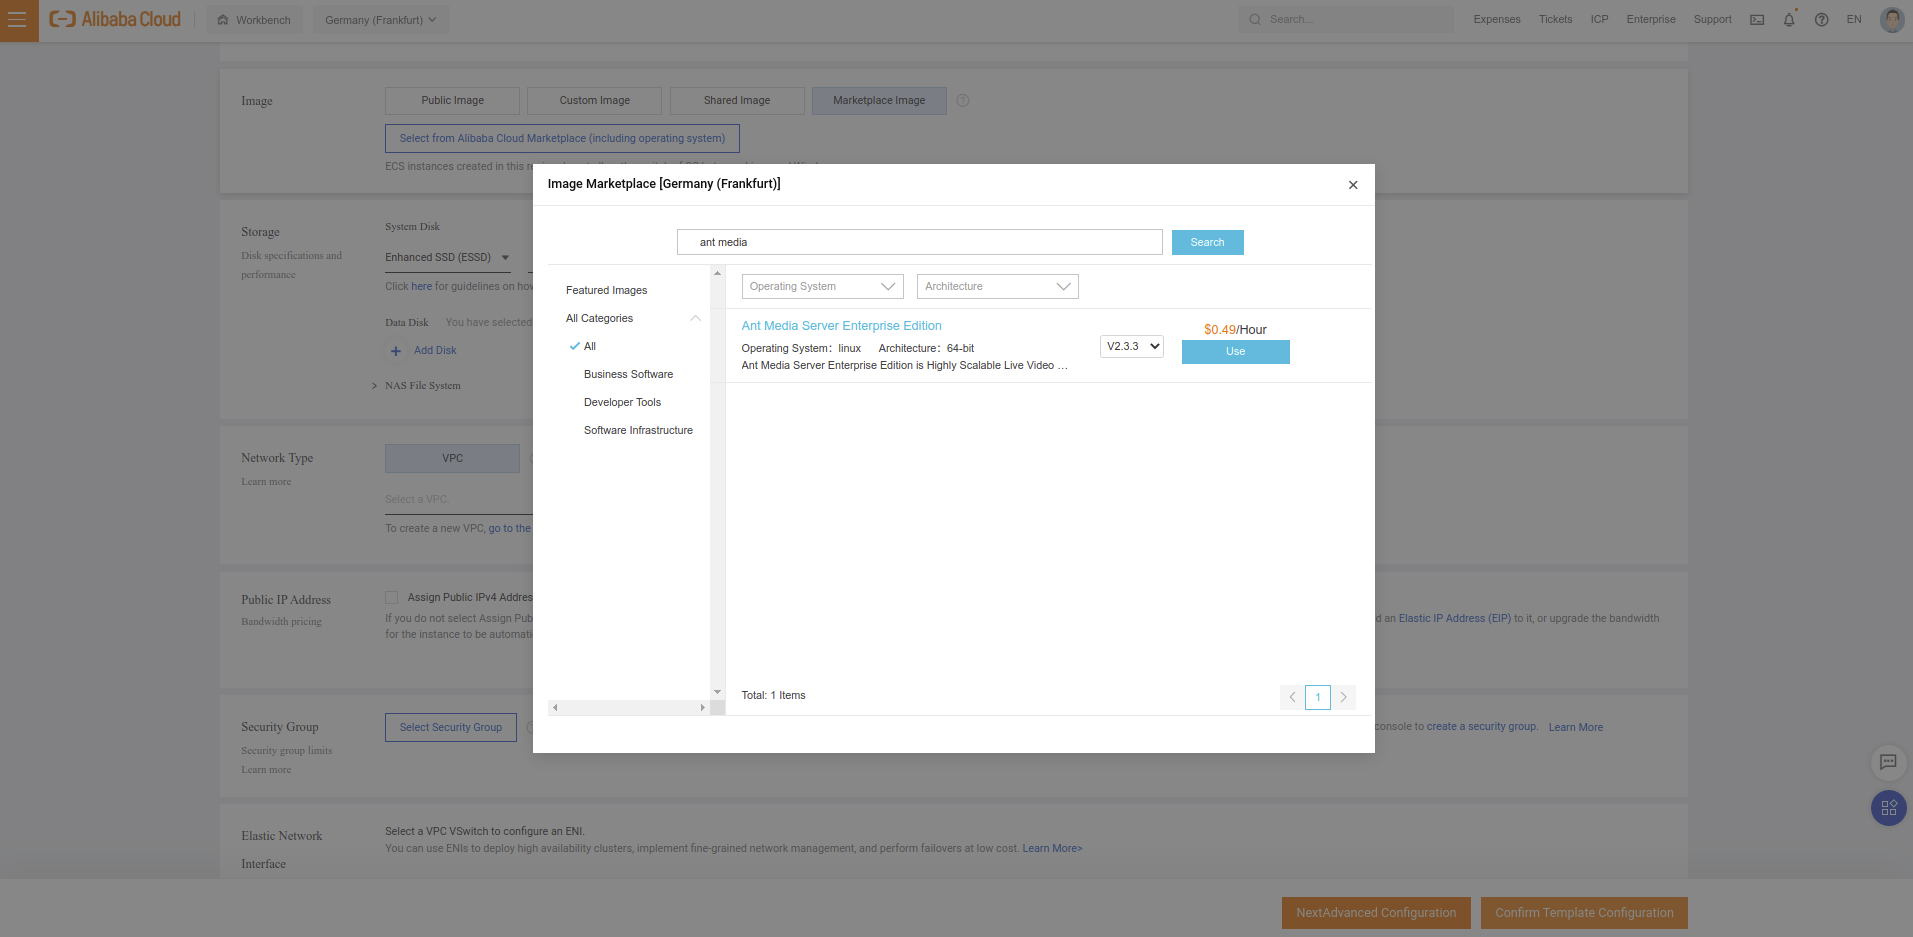Open the V2.3.3 version dropdown
Screen dimensions: 1913x937
tap(1132, 346)
